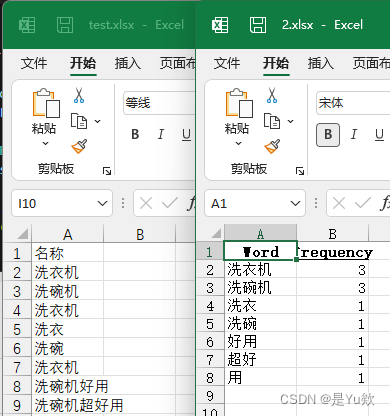Confirm formula entry in 2.xlsx

(363, 203)
